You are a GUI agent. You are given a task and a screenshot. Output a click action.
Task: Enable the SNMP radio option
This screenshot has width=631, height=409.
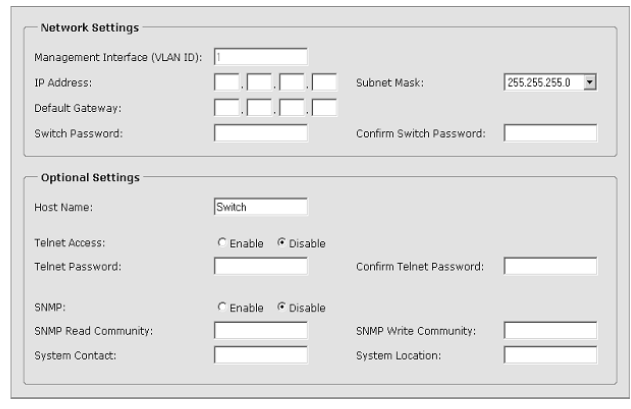220,307
